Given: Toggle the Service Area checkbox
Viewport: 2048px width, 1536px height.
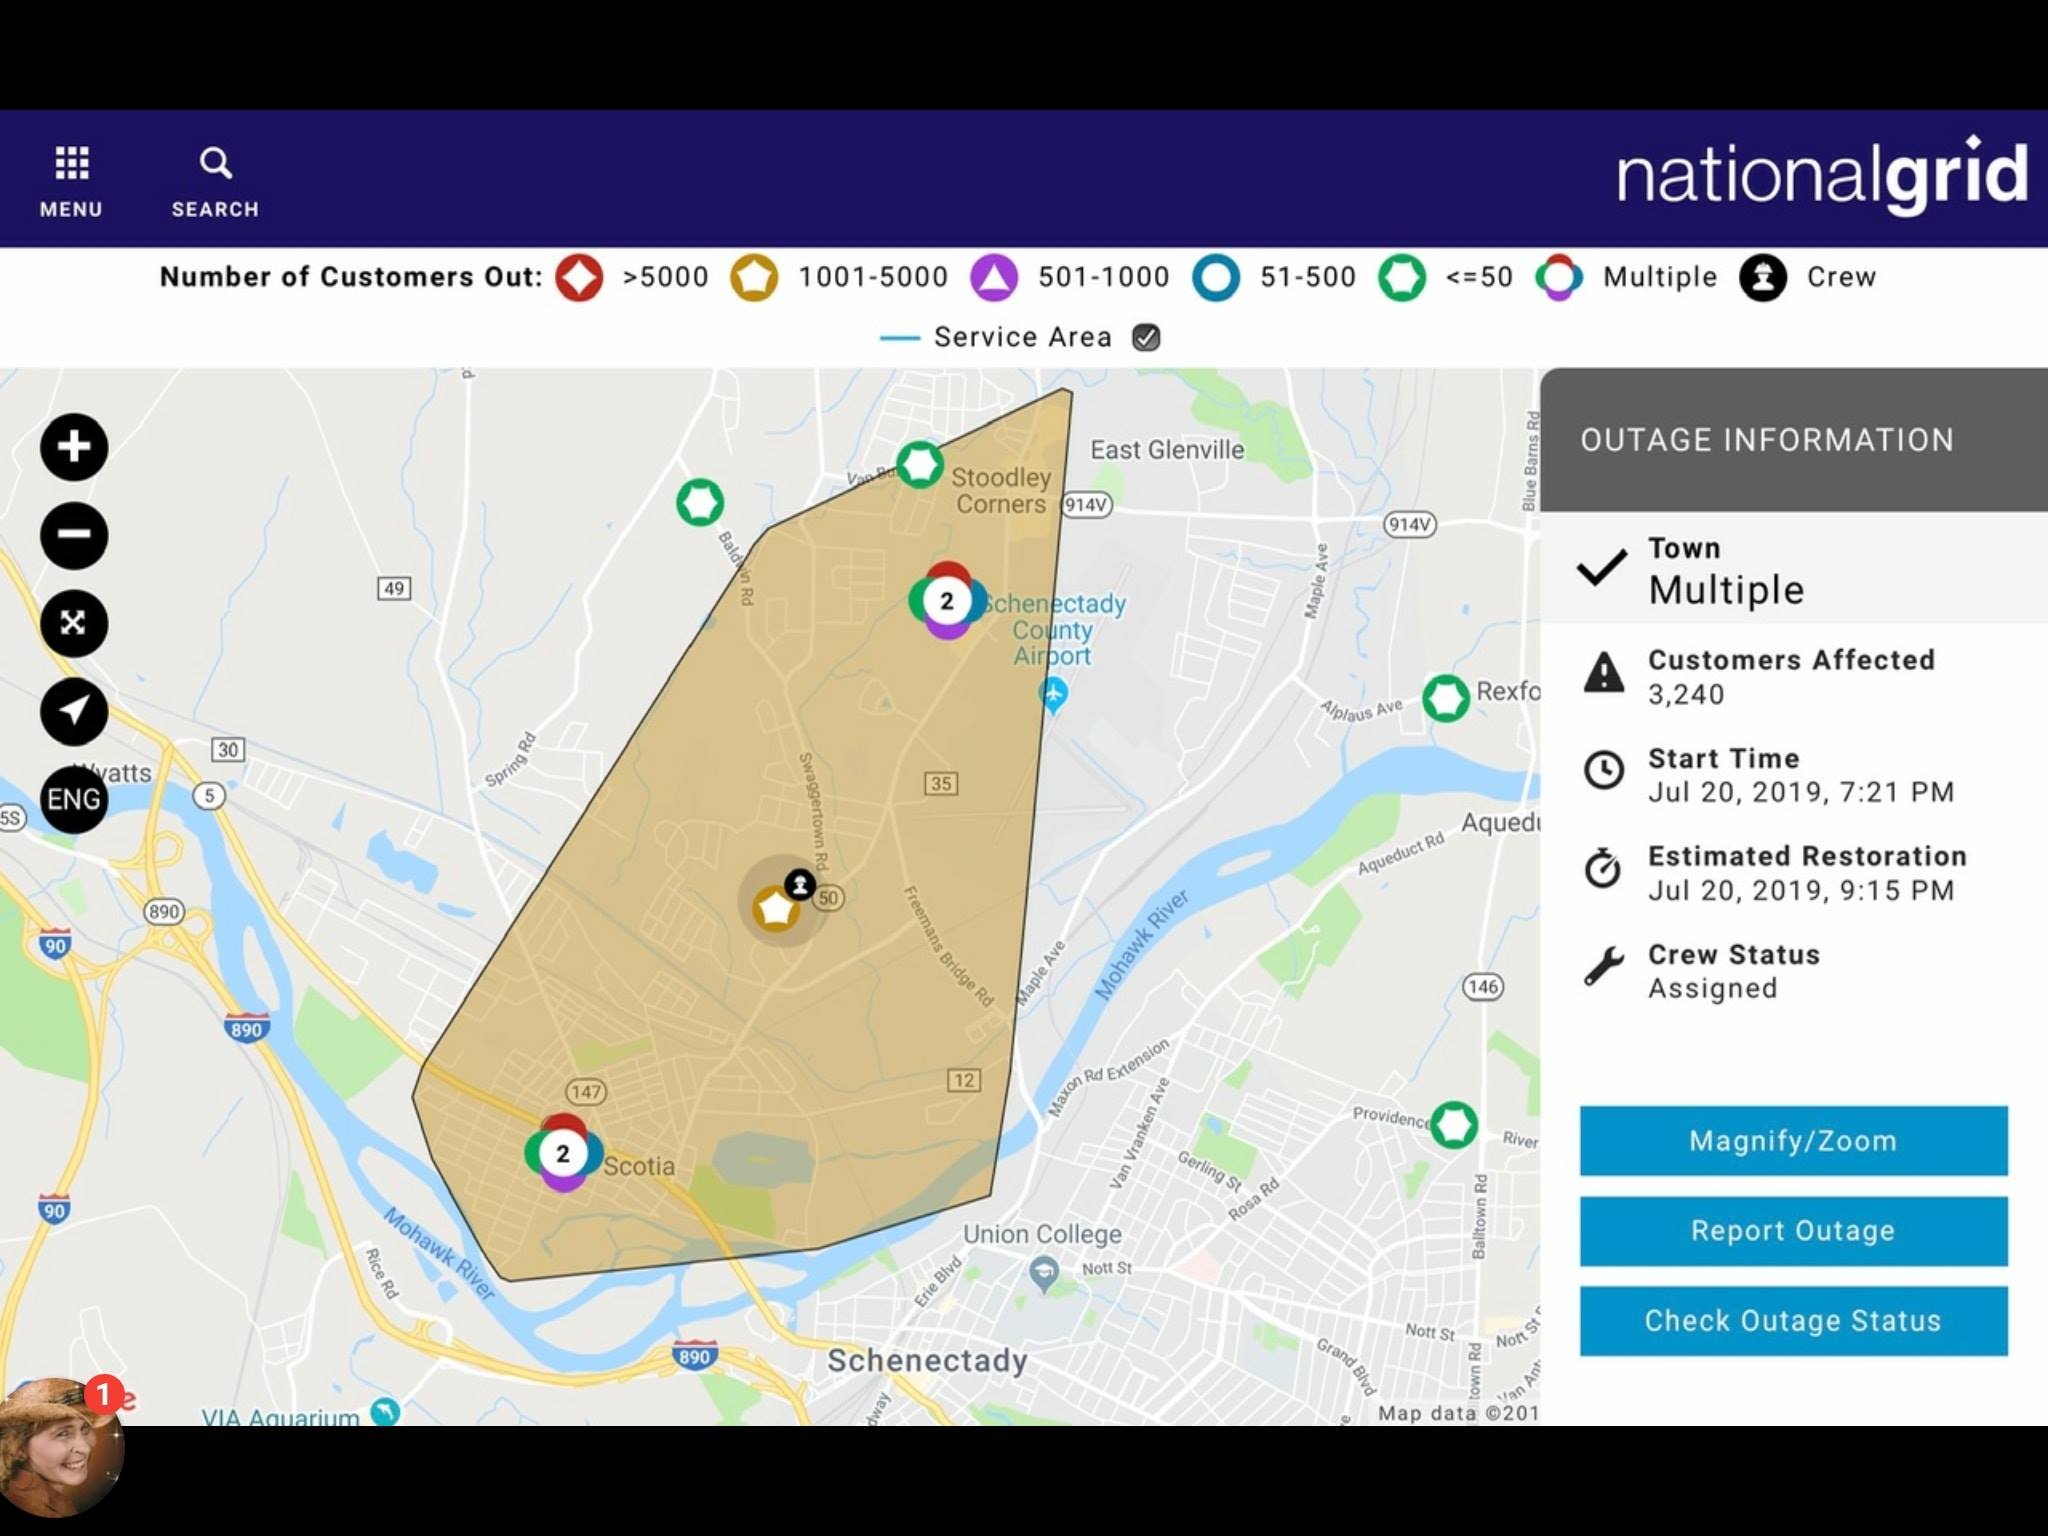Looking at the screenshot, I should coord(1146,338).
